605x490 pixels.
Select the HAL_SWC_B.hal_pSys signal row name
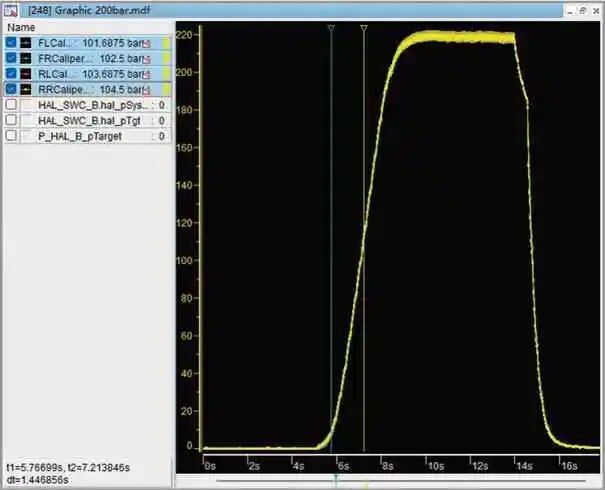(x=93, y=105)
